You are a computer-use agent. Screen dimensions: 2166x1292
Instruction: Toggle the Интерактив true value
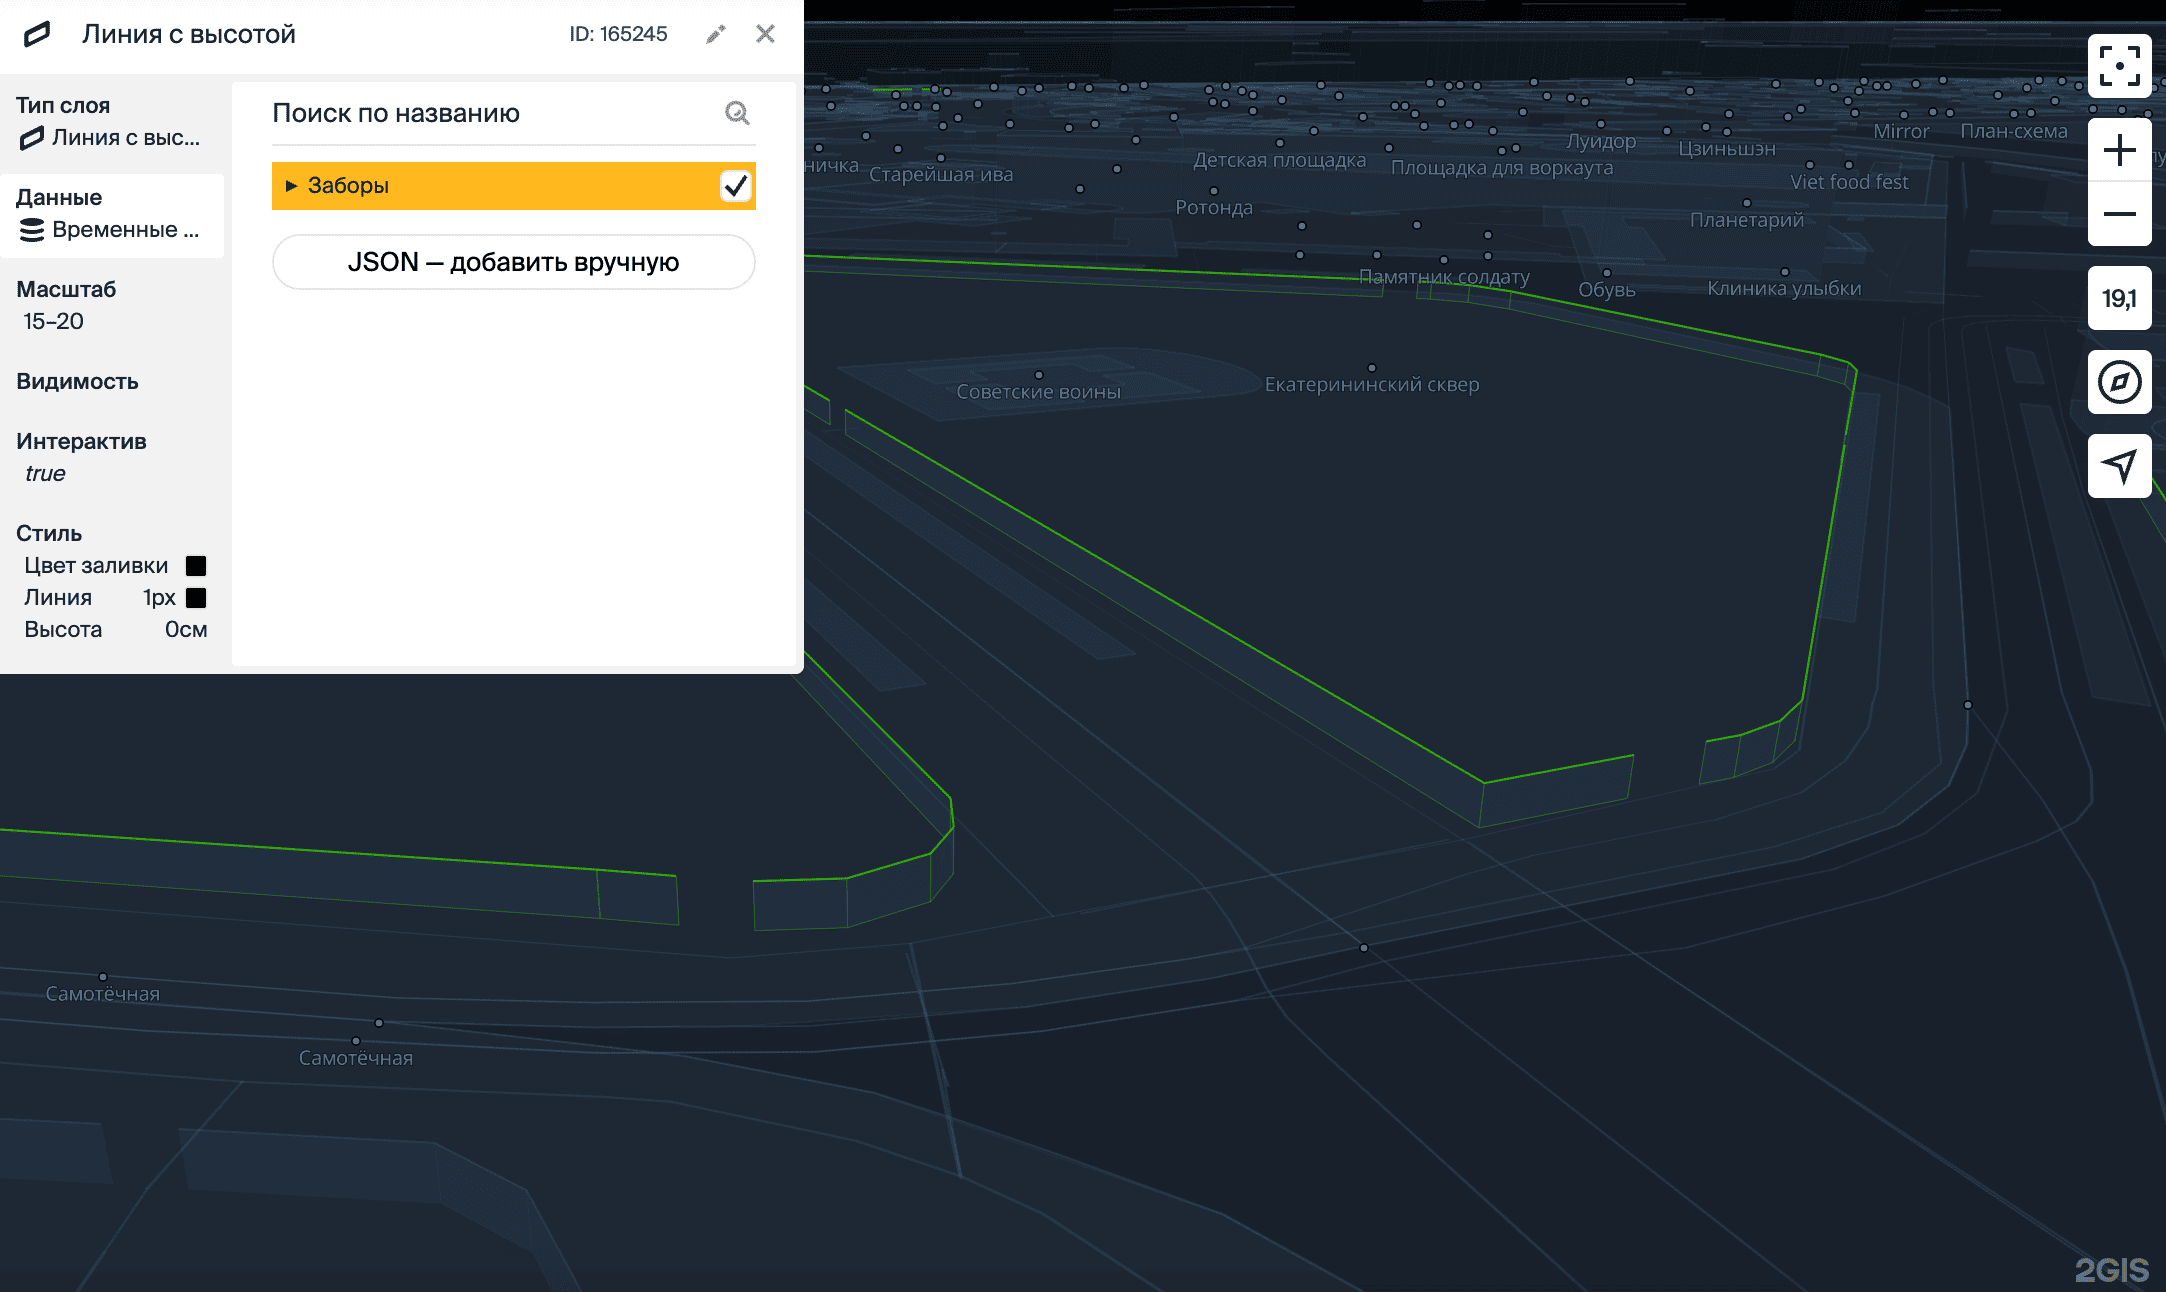tap(45, 474)
